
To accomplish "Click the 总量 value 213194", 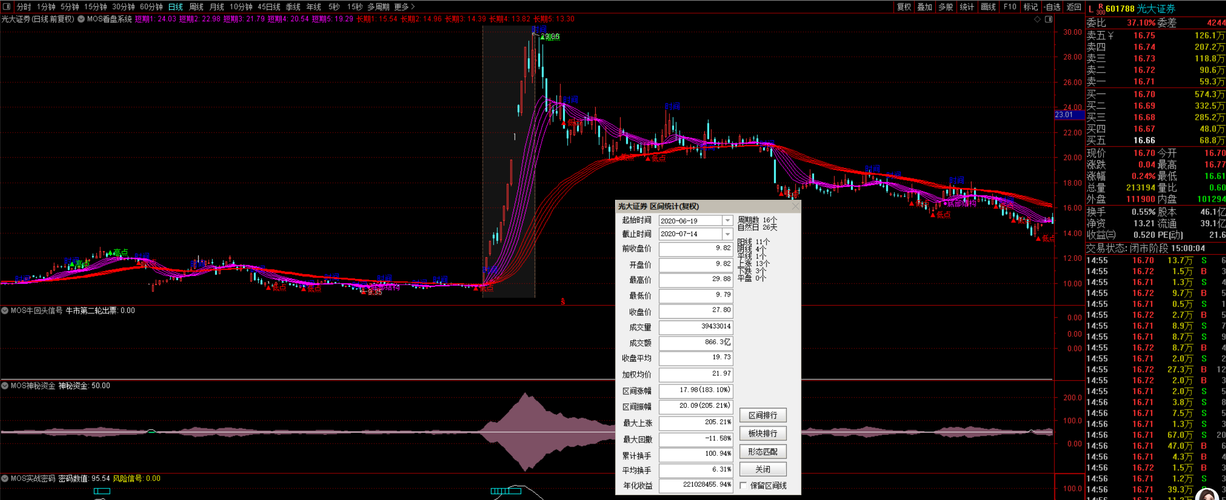I will click(x=1139, y=187).
